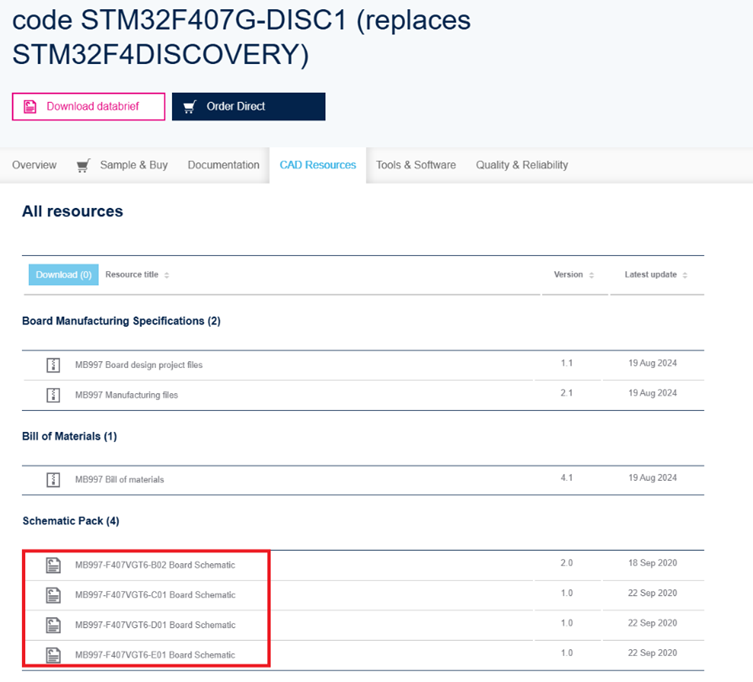Click date 19 Aug 2024 of Manufacturing files

pos(653,393)
